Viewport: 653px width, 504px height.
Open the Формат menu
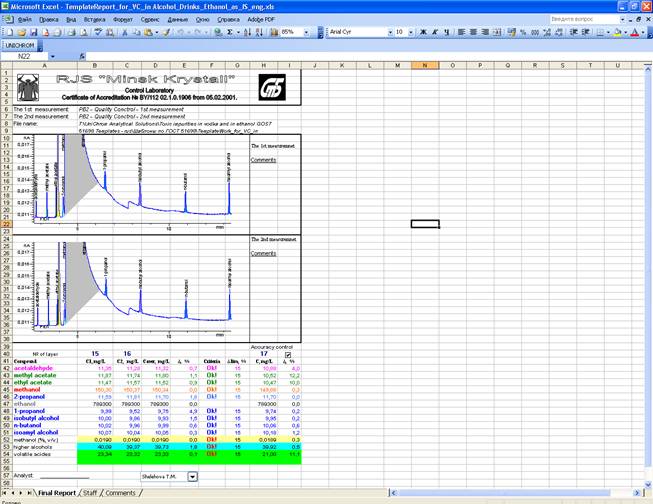pyautogui.click(x=123, y=19)
